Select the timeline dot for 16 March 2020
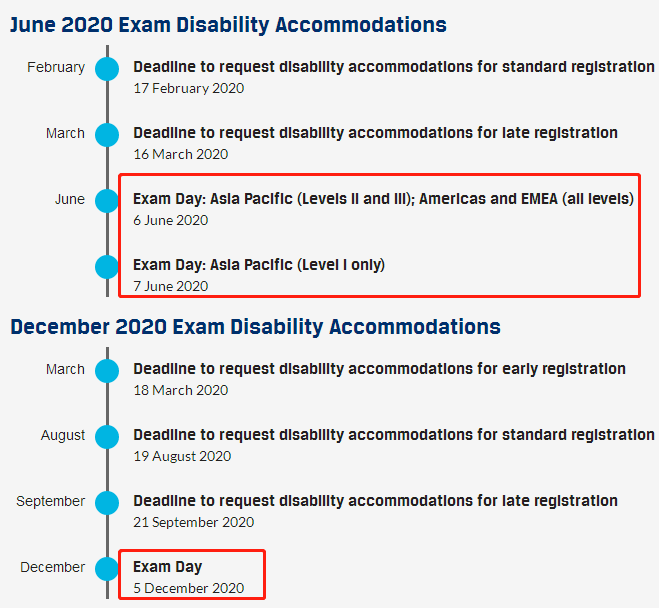Screen dimensions: 659x608 107,134
